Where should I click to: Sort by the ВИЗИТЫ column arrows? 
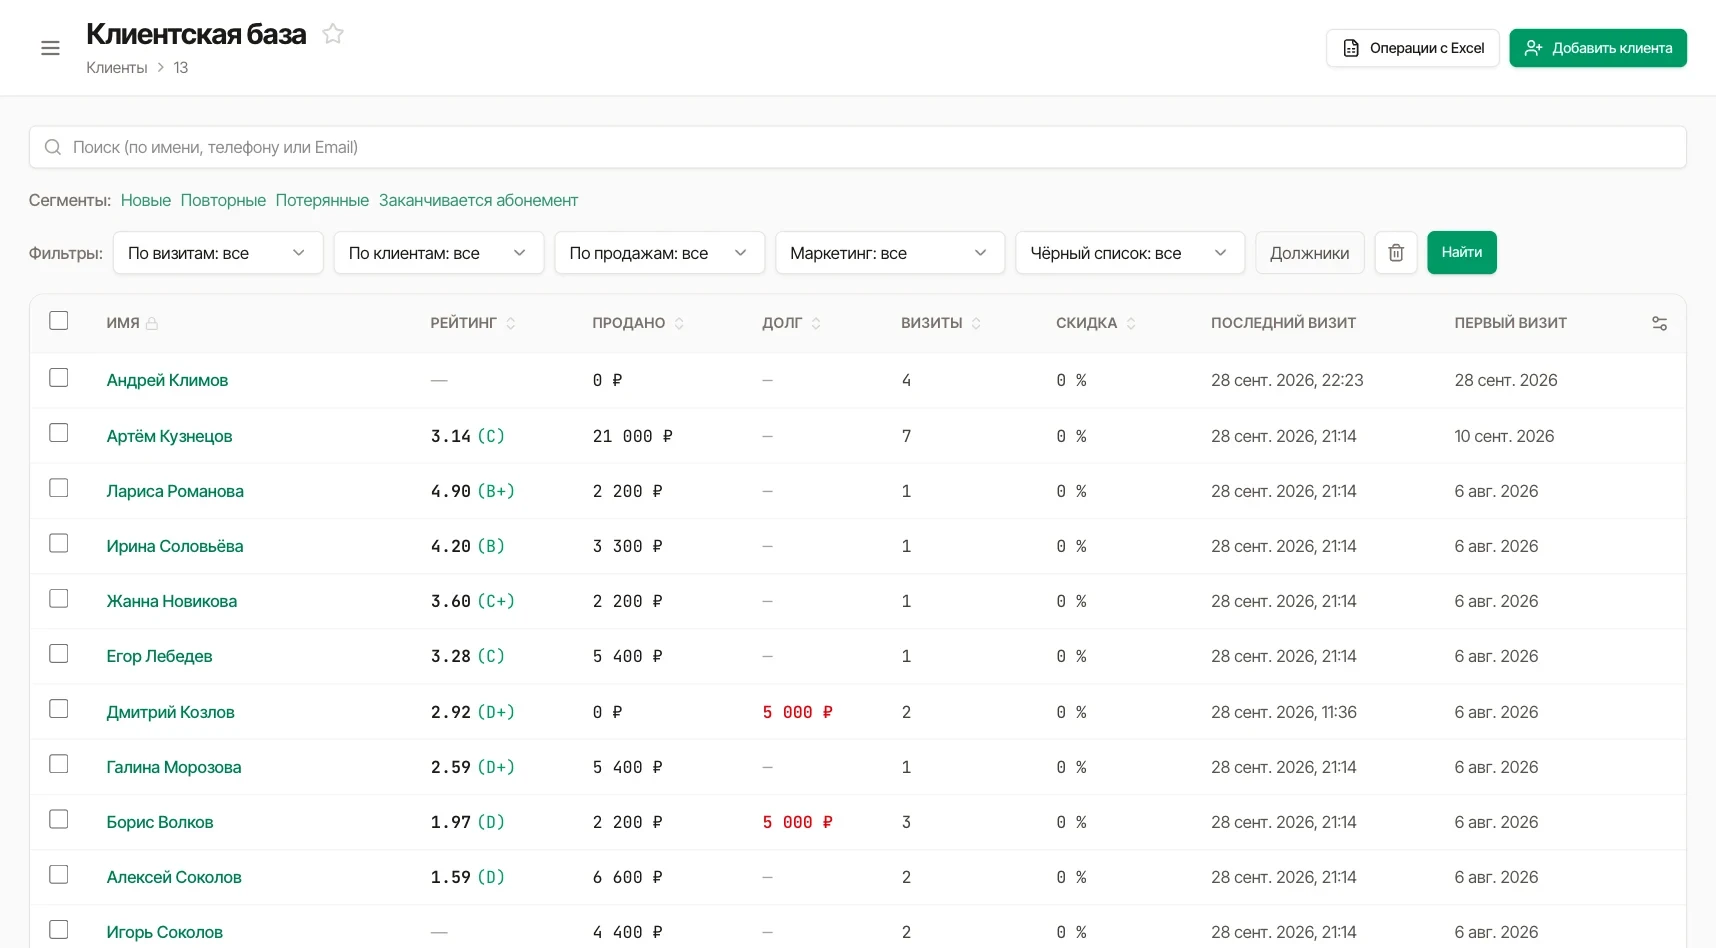coord(976,323)
